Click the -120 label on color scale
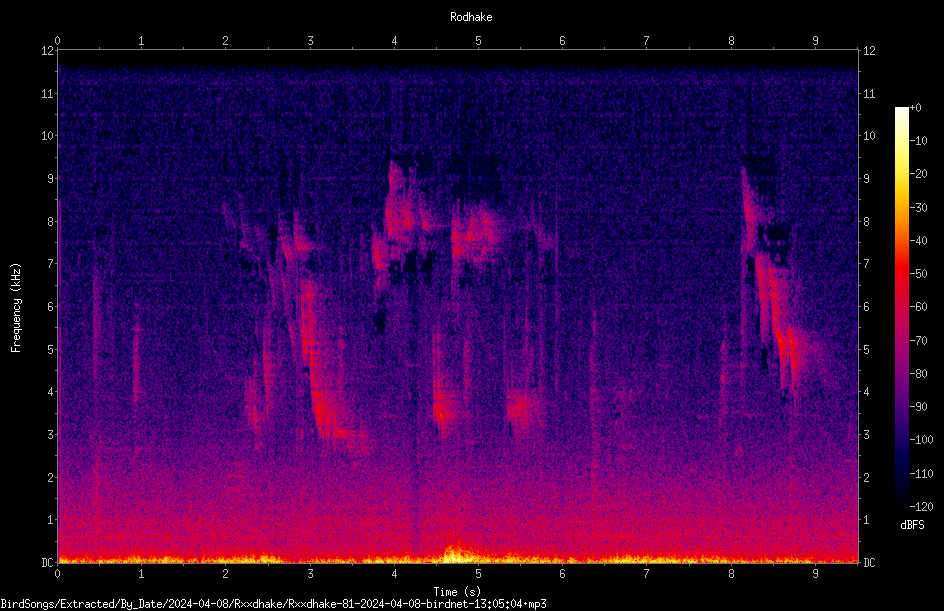 tap(921, 506)
